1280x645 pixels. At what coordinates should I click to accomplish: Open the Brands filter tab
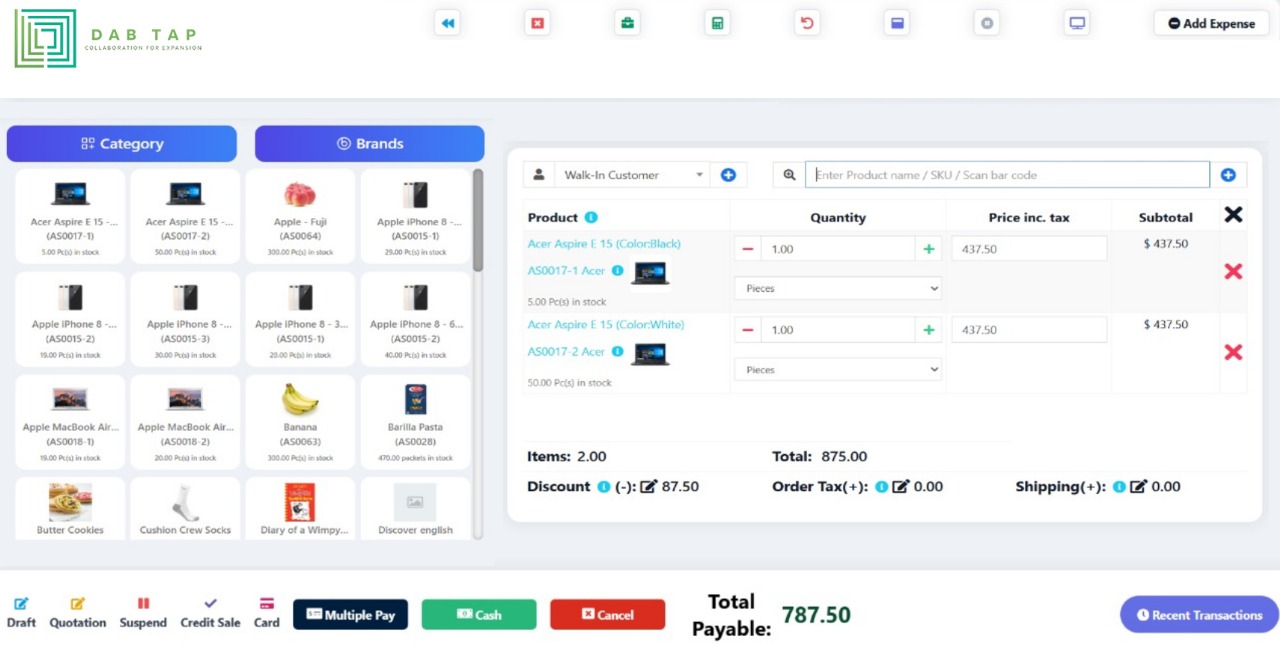click(x=369, y=144)
